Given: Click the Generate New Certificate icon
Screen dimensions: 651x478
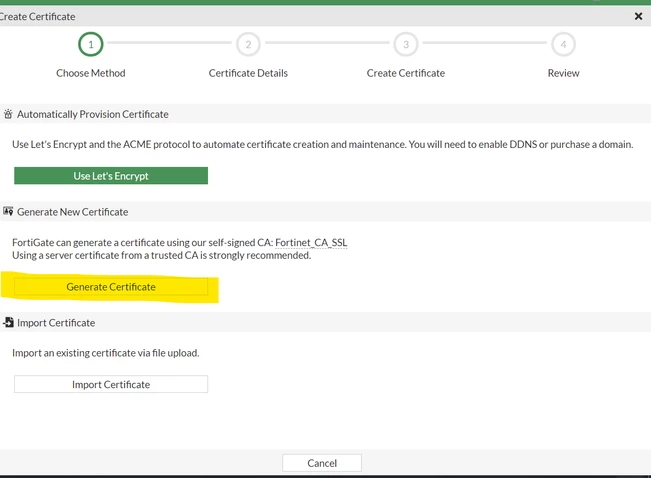Looking at the screenshot, I should 8,211.
